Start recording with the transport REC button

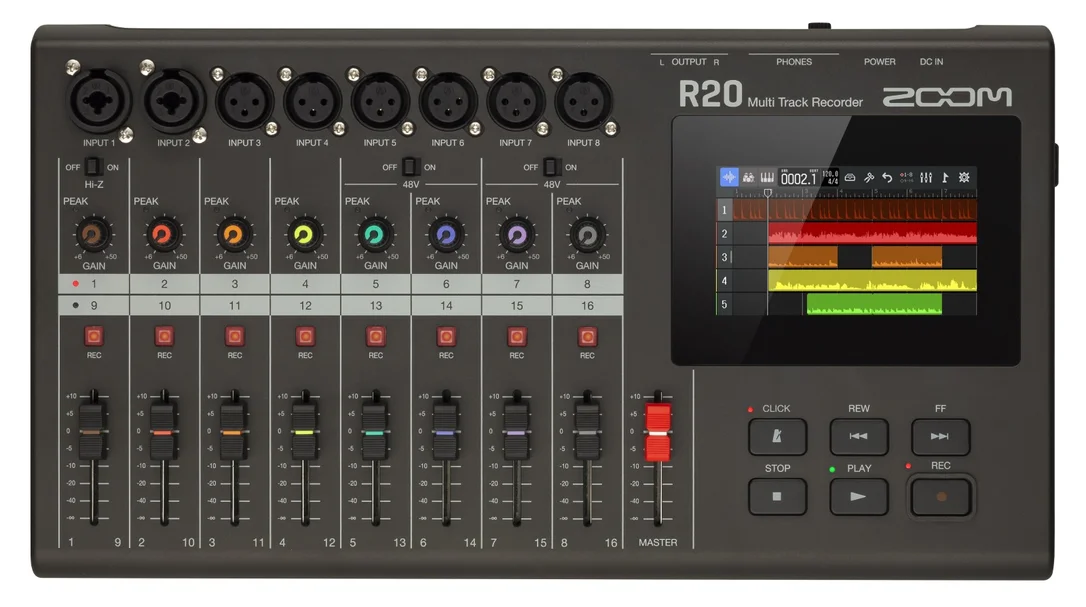(941, 496)
